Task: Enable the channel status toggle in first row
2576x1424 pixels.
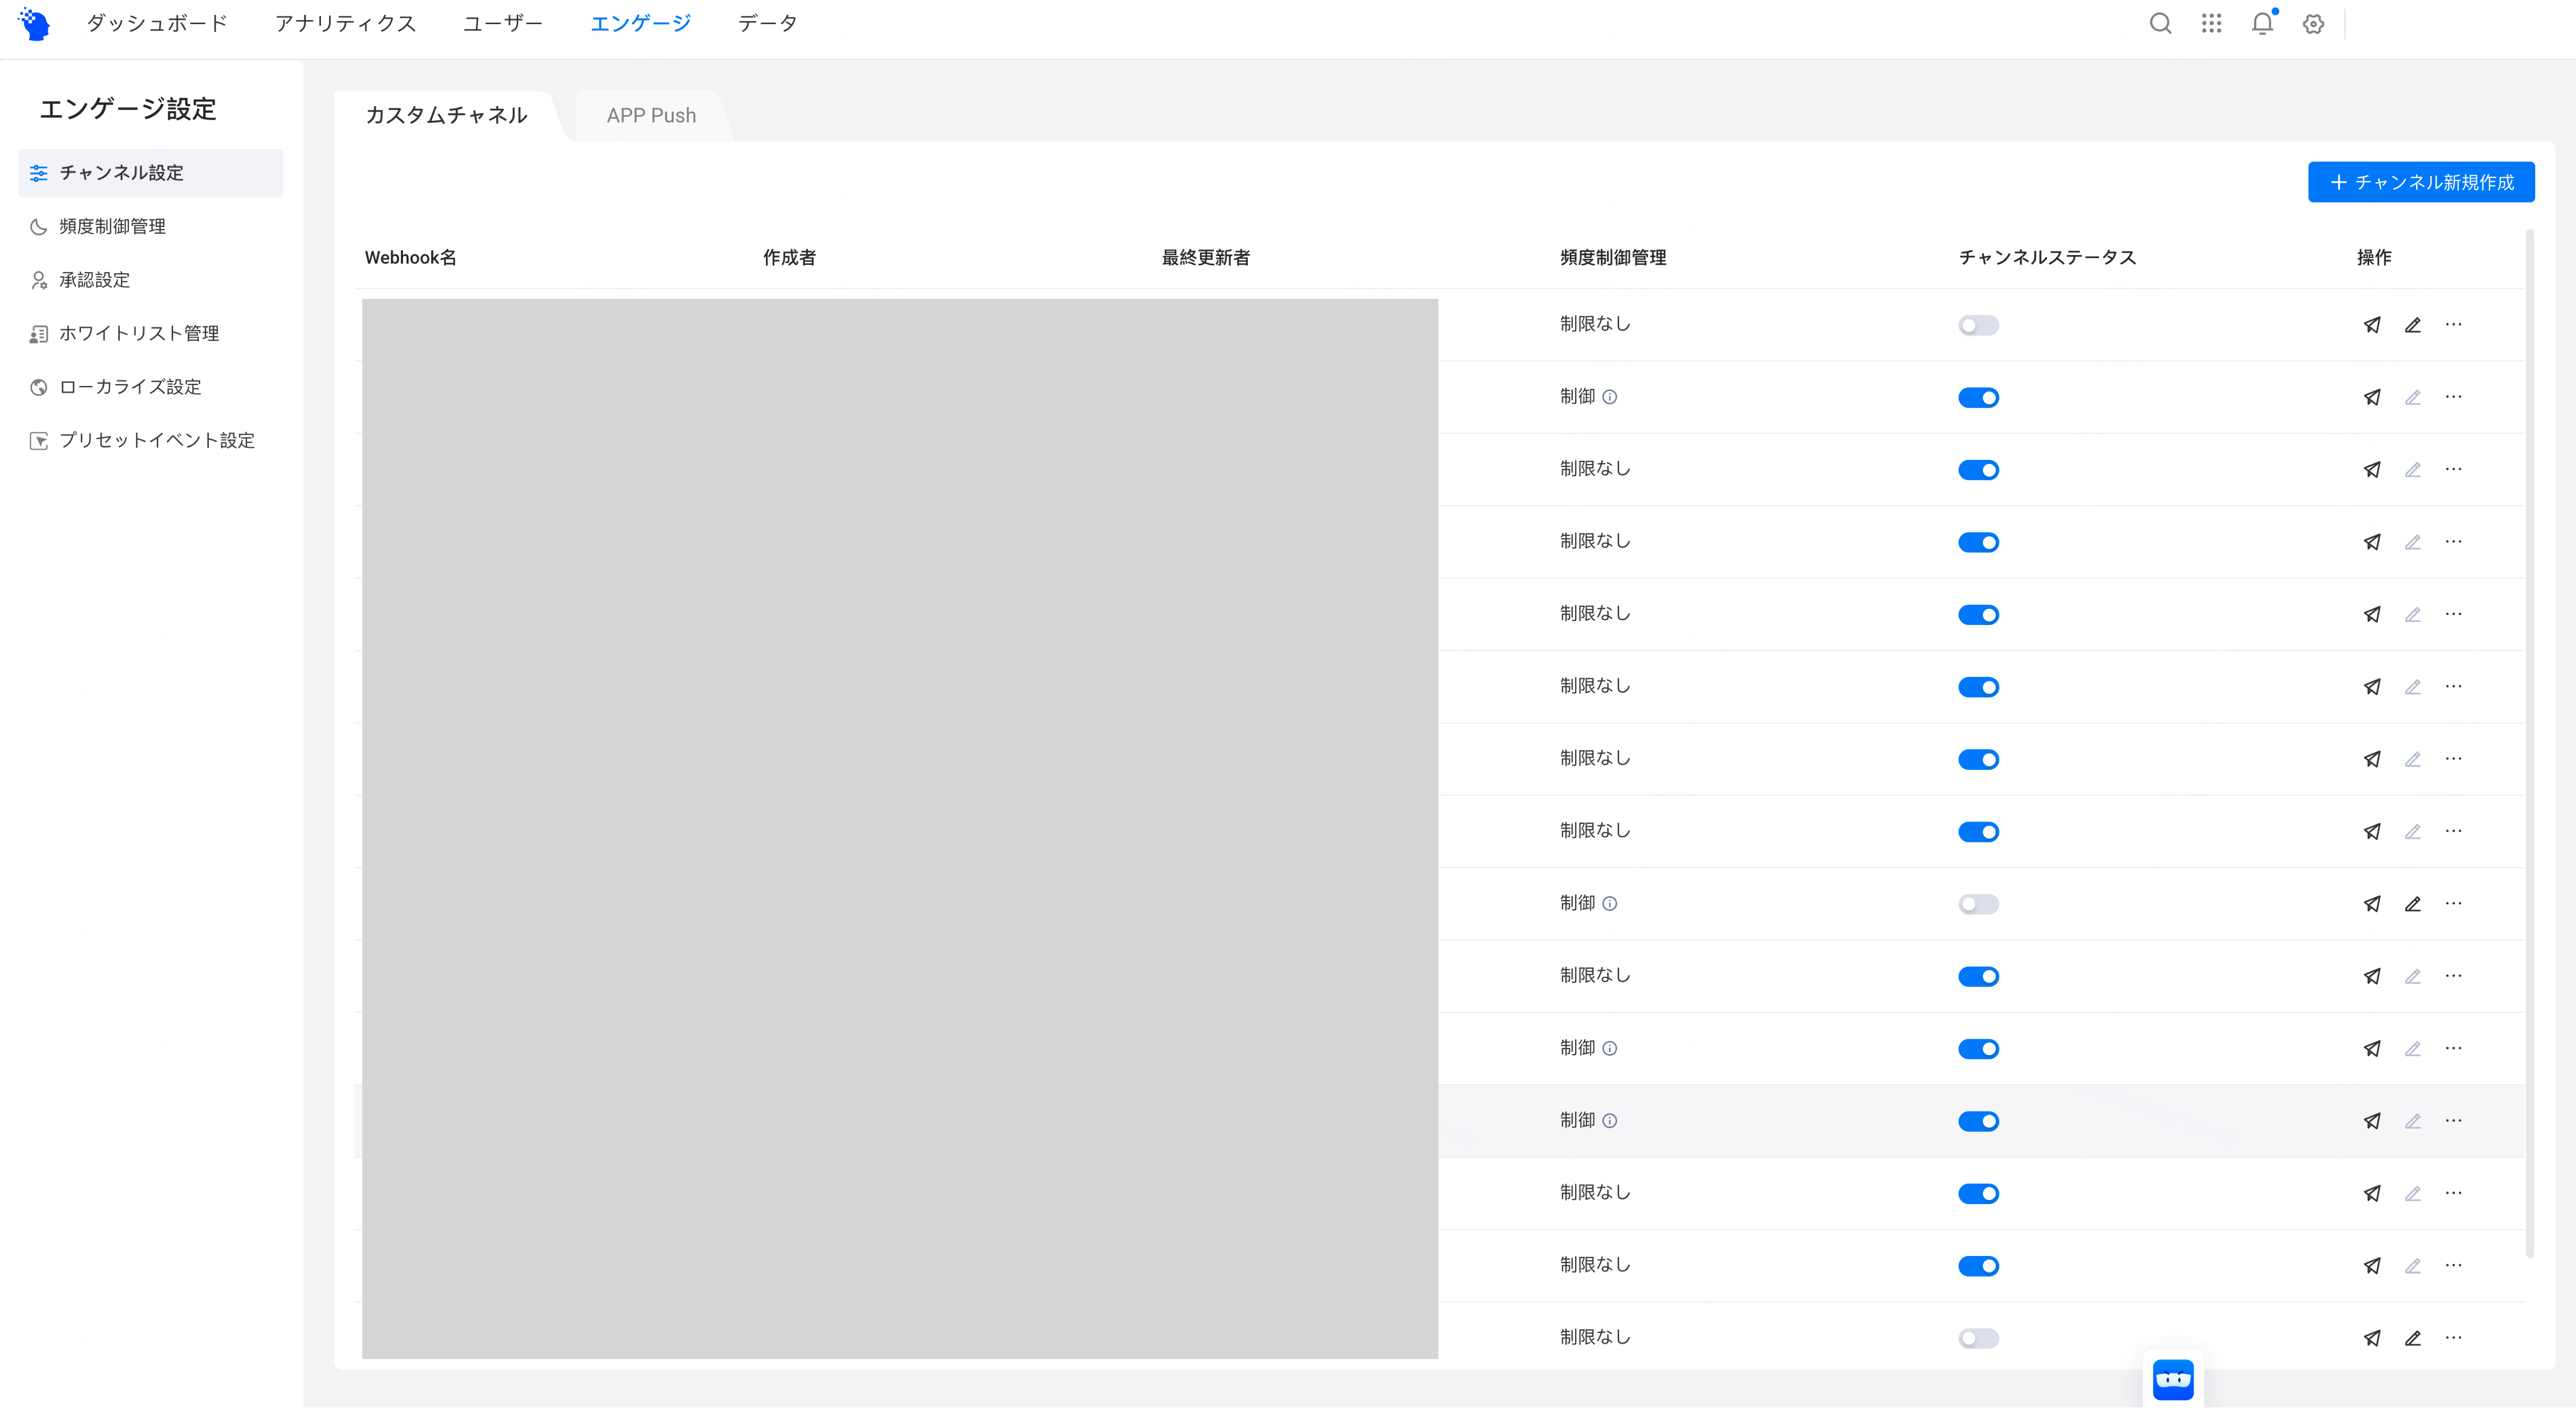Action: [x=1978, y=325]
